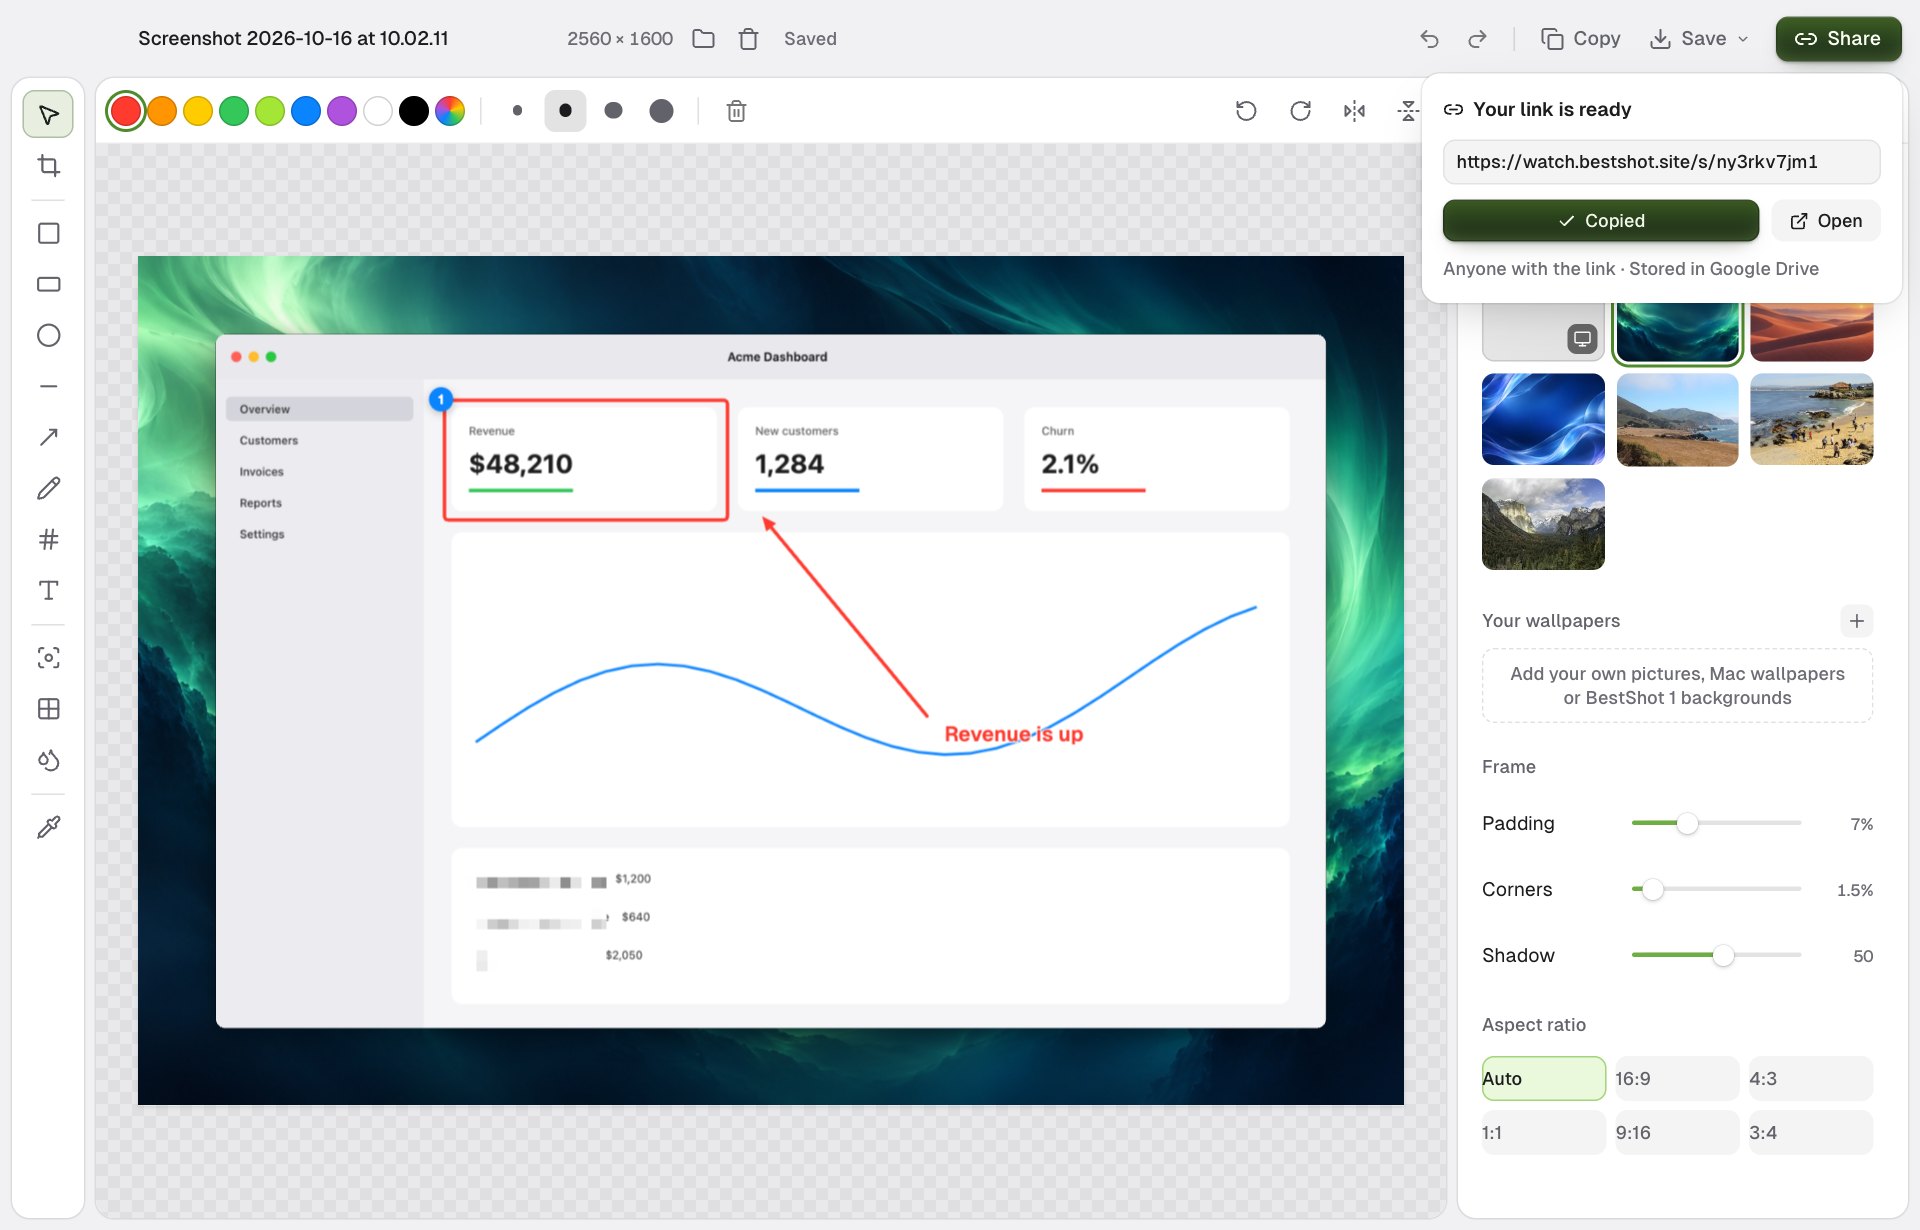Set aspect ratio to 4:3

point(1811,1079)
